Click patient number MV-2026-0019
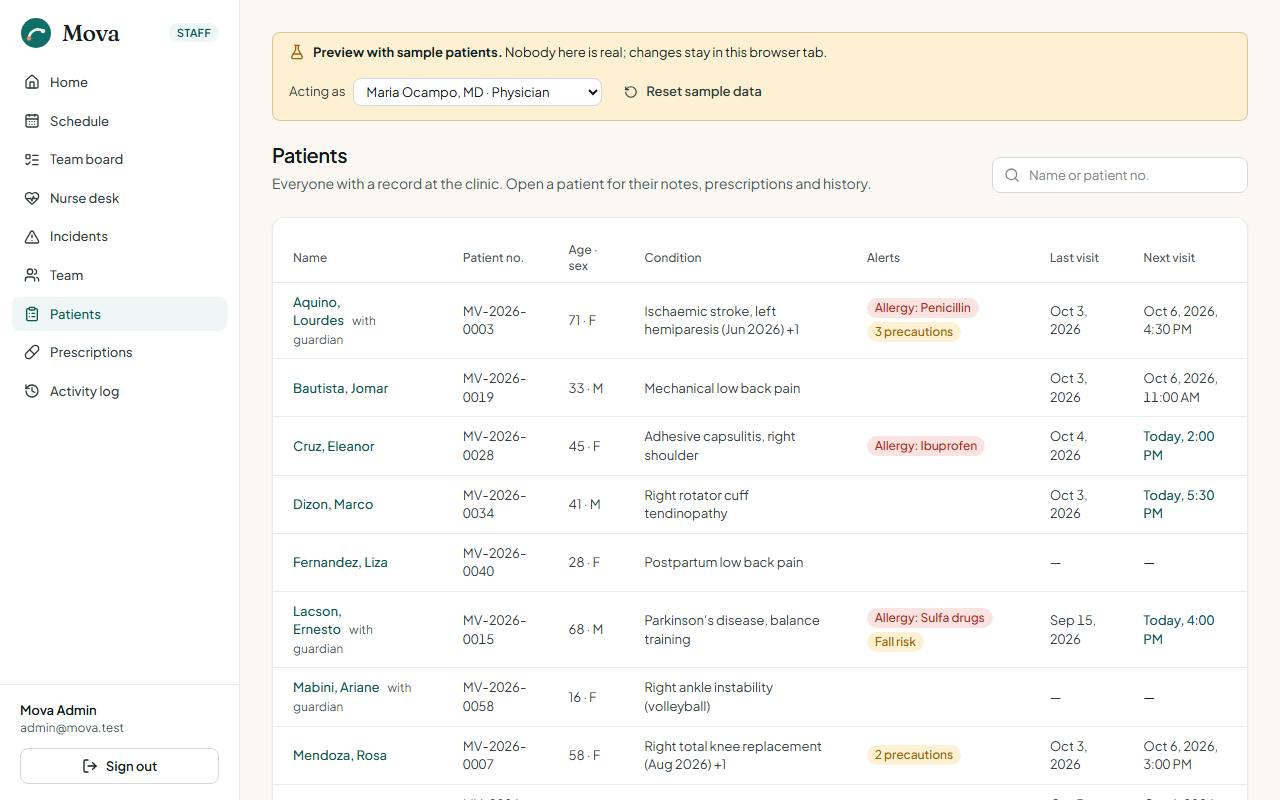 tap(494, 388)
